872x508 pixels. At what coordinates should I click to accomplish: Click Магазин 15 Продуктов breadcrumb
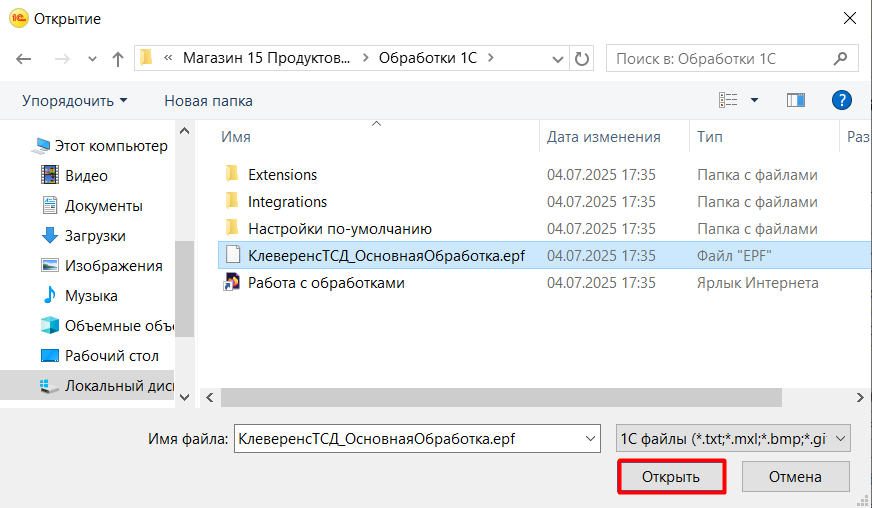tap(266, 58)
